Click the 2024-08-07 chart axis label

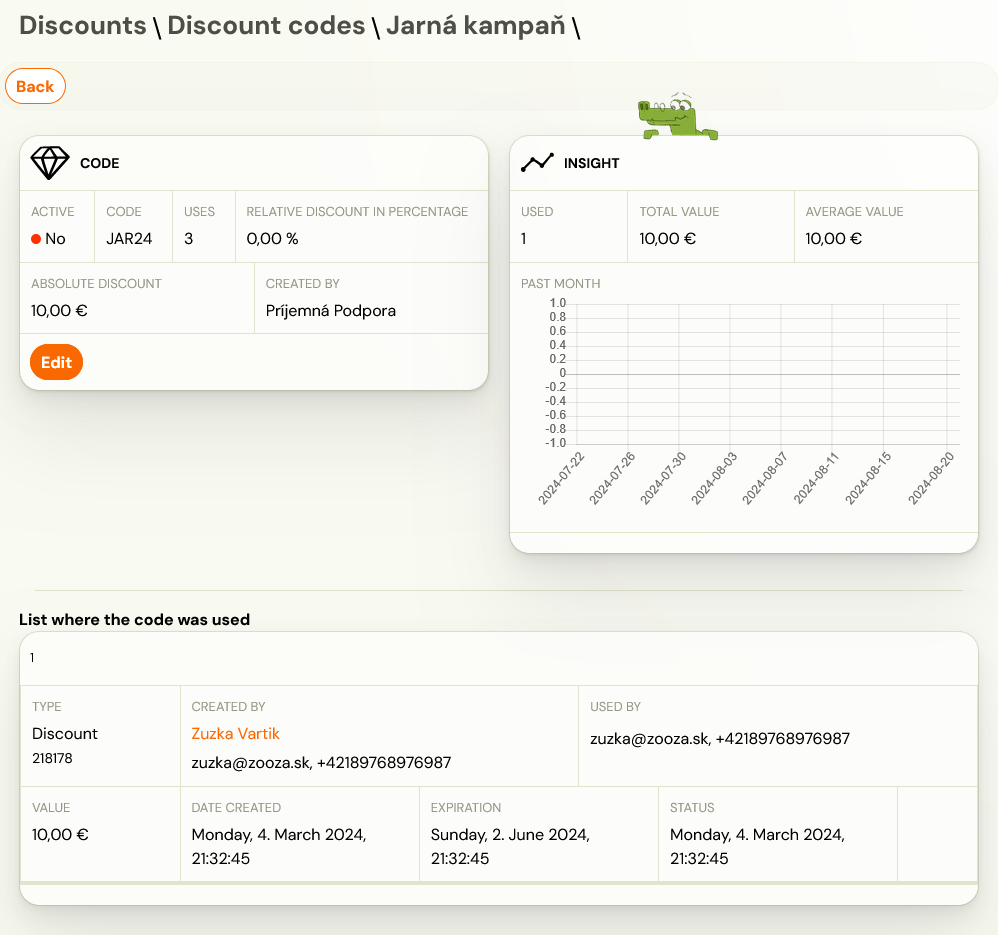(x=764, y=479)
